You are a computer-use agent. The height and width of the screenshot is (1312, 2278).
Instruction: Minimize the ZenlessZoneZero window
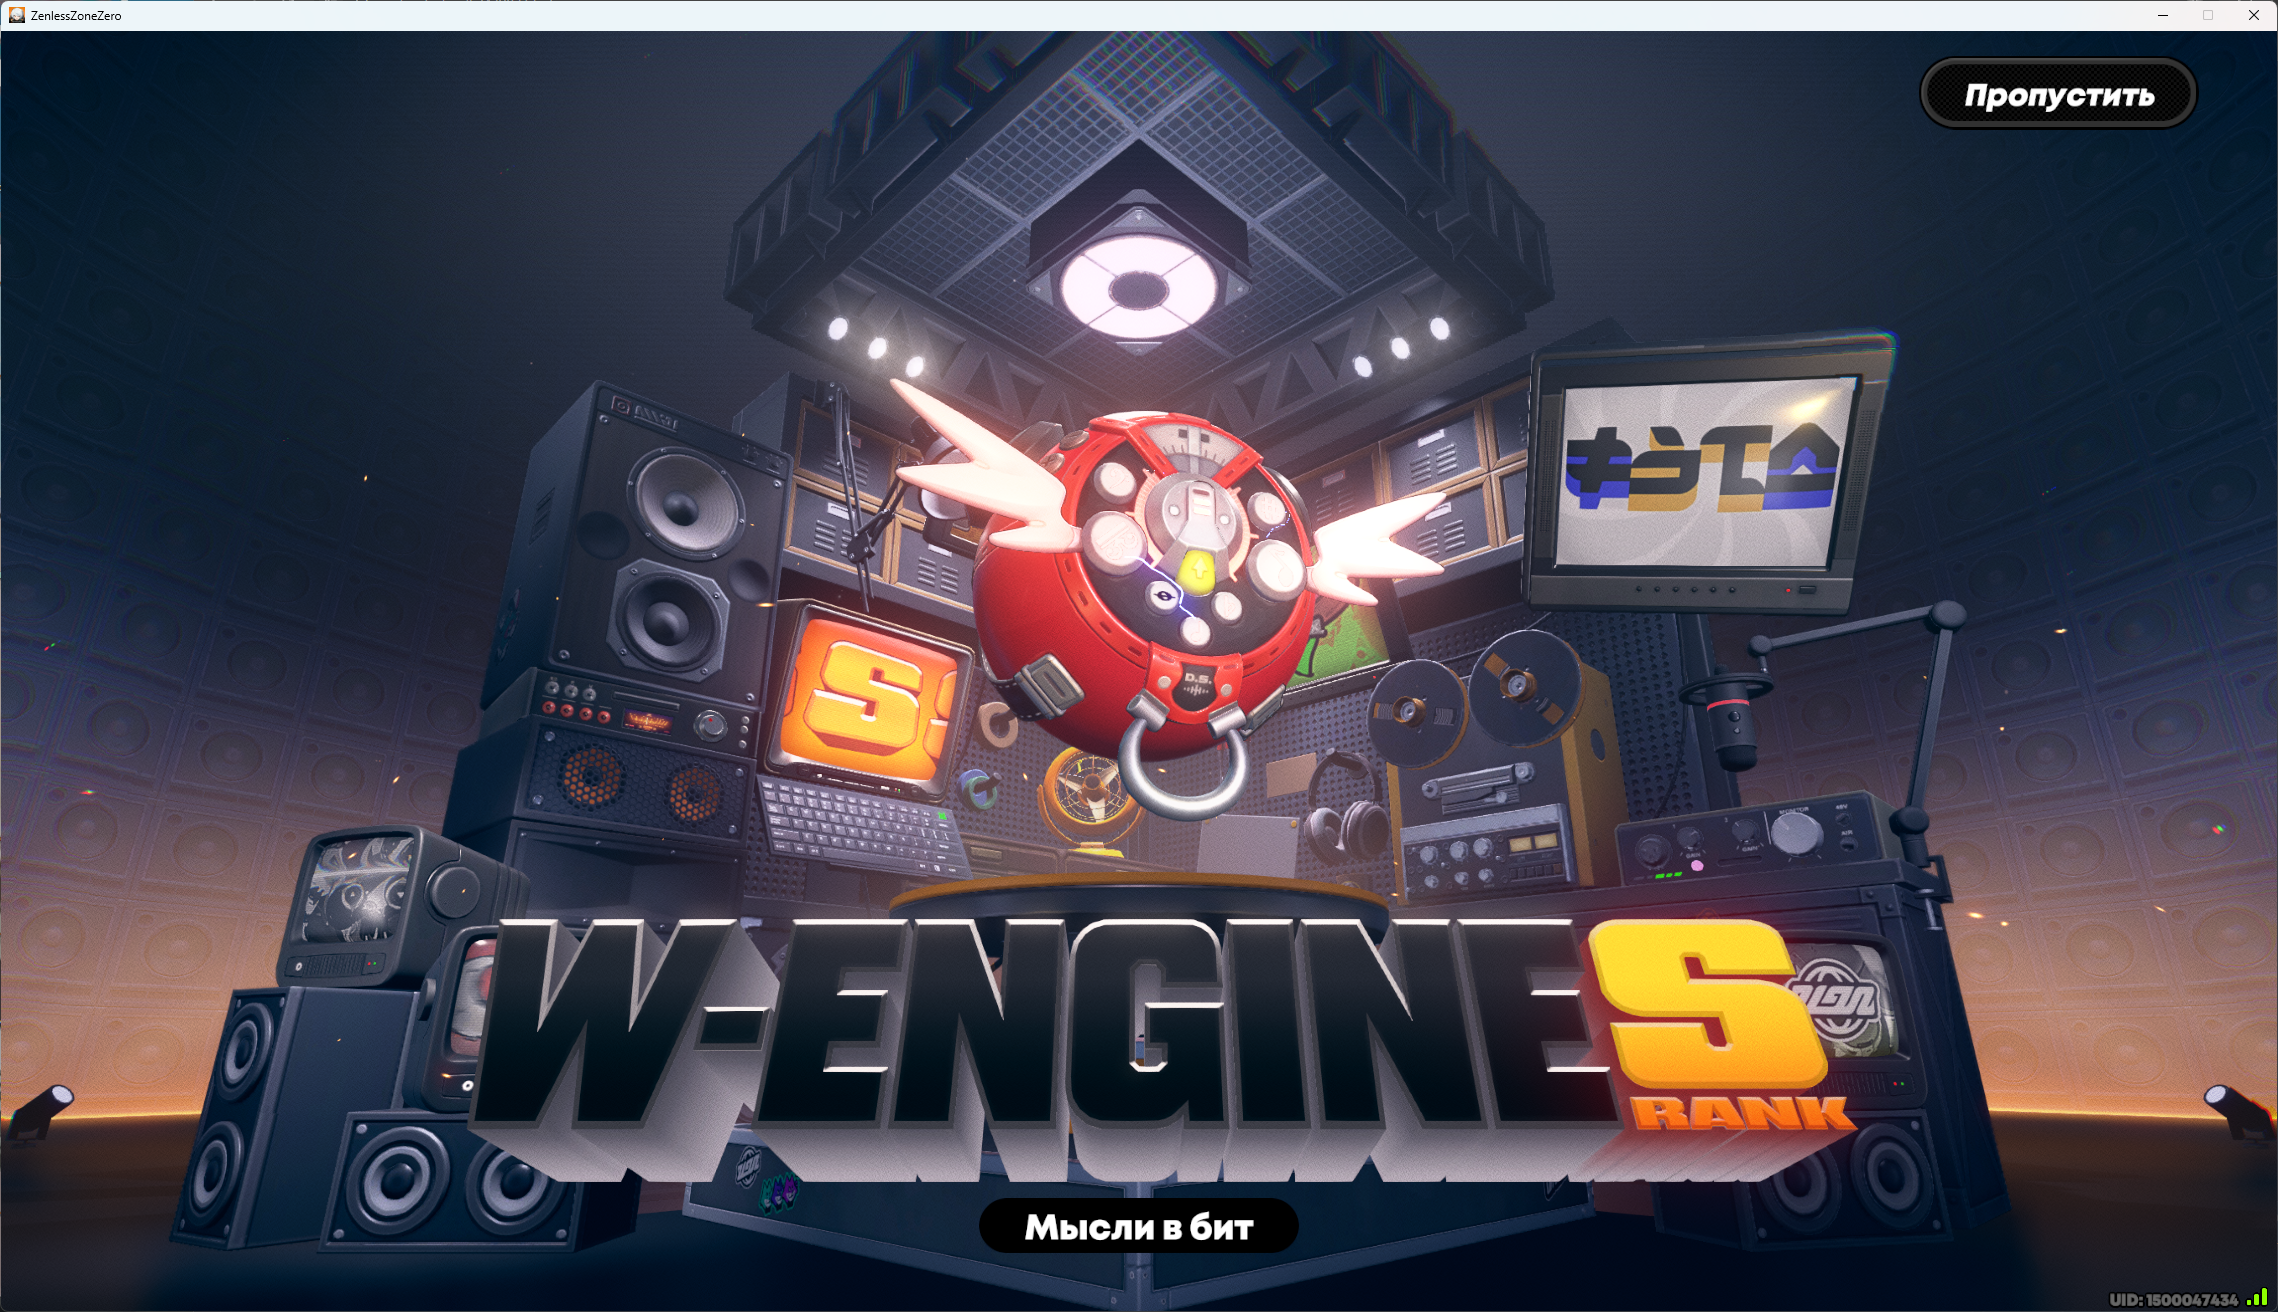pyautogui.click(x=2163, y=15)
